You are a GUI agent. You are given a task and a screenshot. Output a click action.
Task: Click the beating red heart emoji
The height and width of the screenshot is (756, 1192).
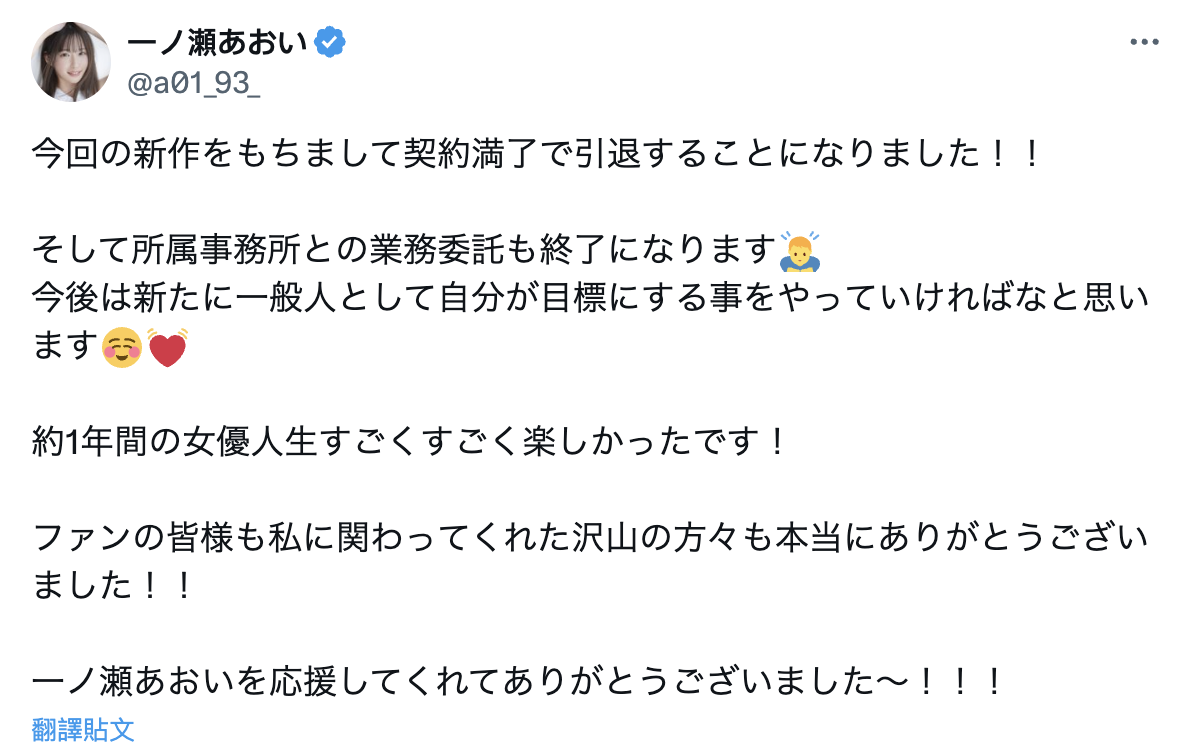pyautogui.click(x=166, y=347)
